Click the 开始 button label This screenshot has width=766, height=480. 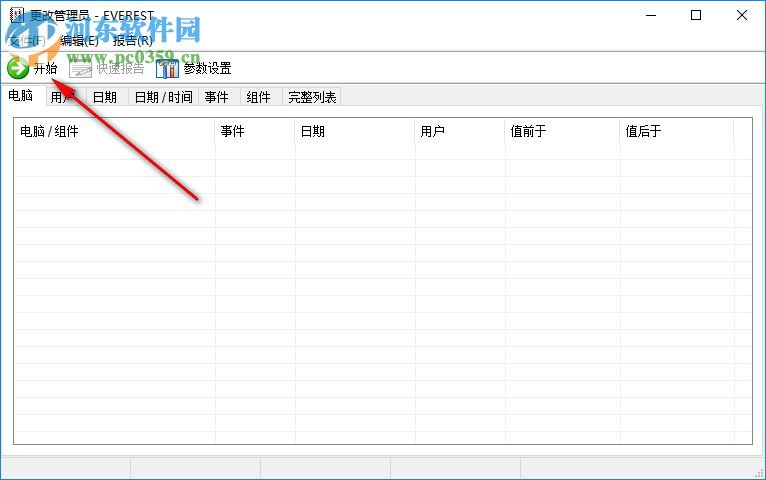[x=45, y=68]
